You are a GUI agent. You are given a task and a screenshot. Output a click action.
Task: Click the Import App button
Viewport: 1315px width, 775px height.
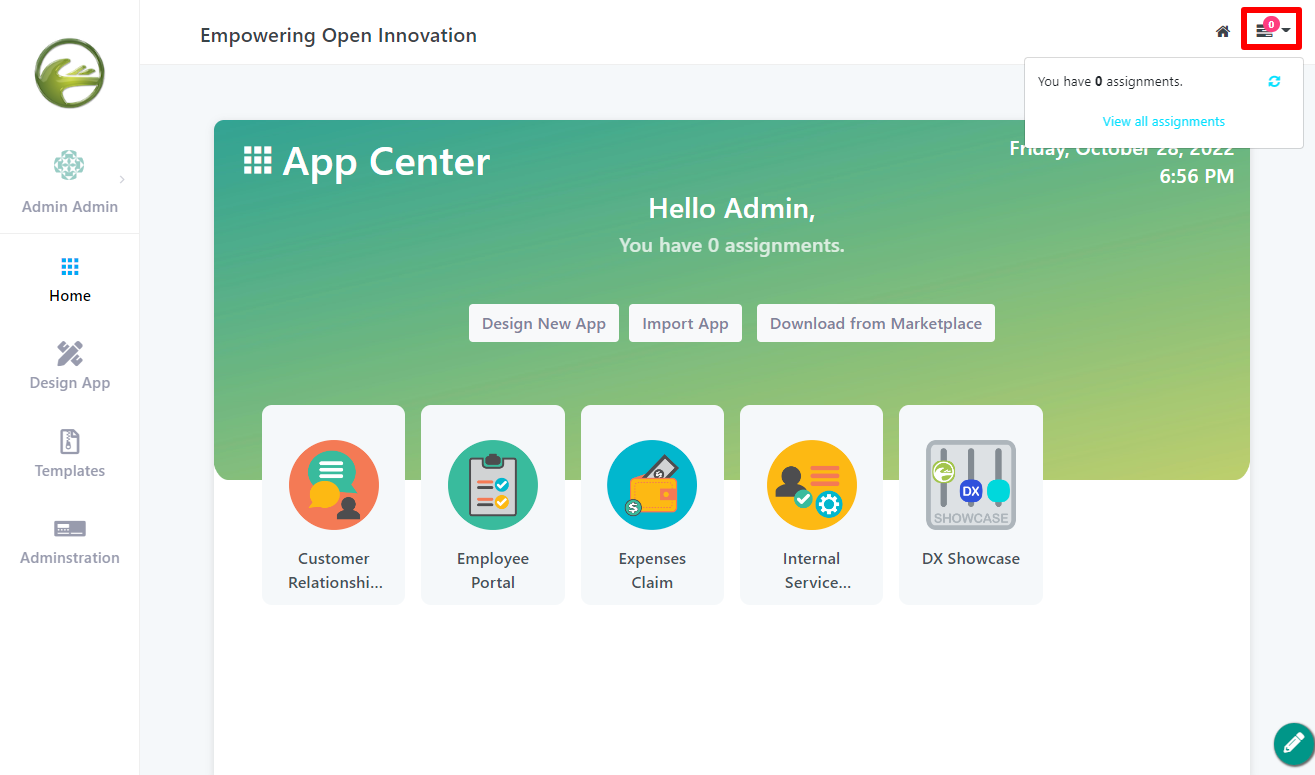pyautogui.click(x=685, y=323)
